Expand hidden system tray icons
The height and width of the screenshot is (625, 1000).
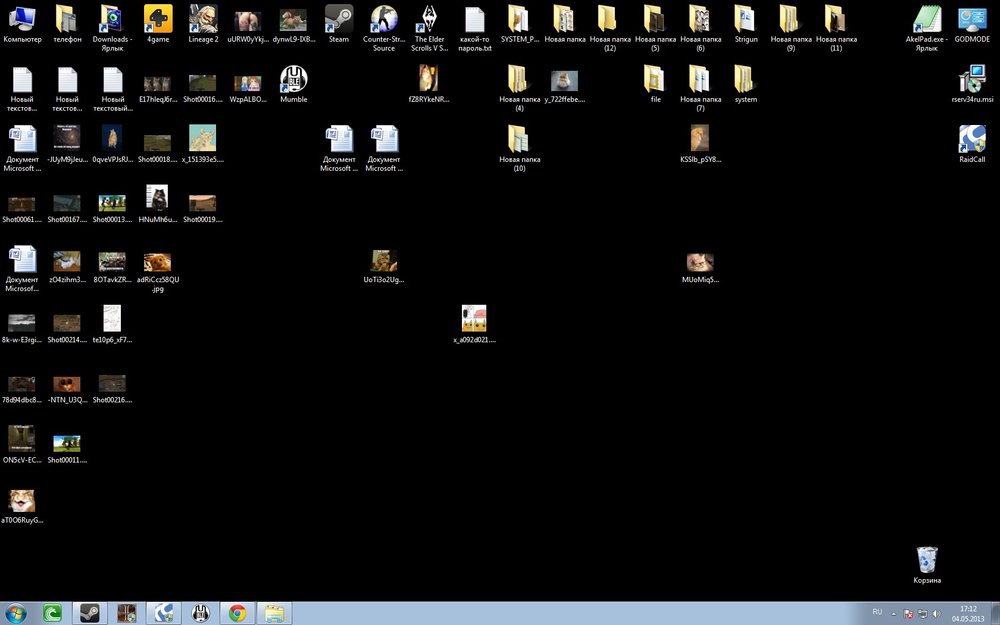tap(893, 613)
